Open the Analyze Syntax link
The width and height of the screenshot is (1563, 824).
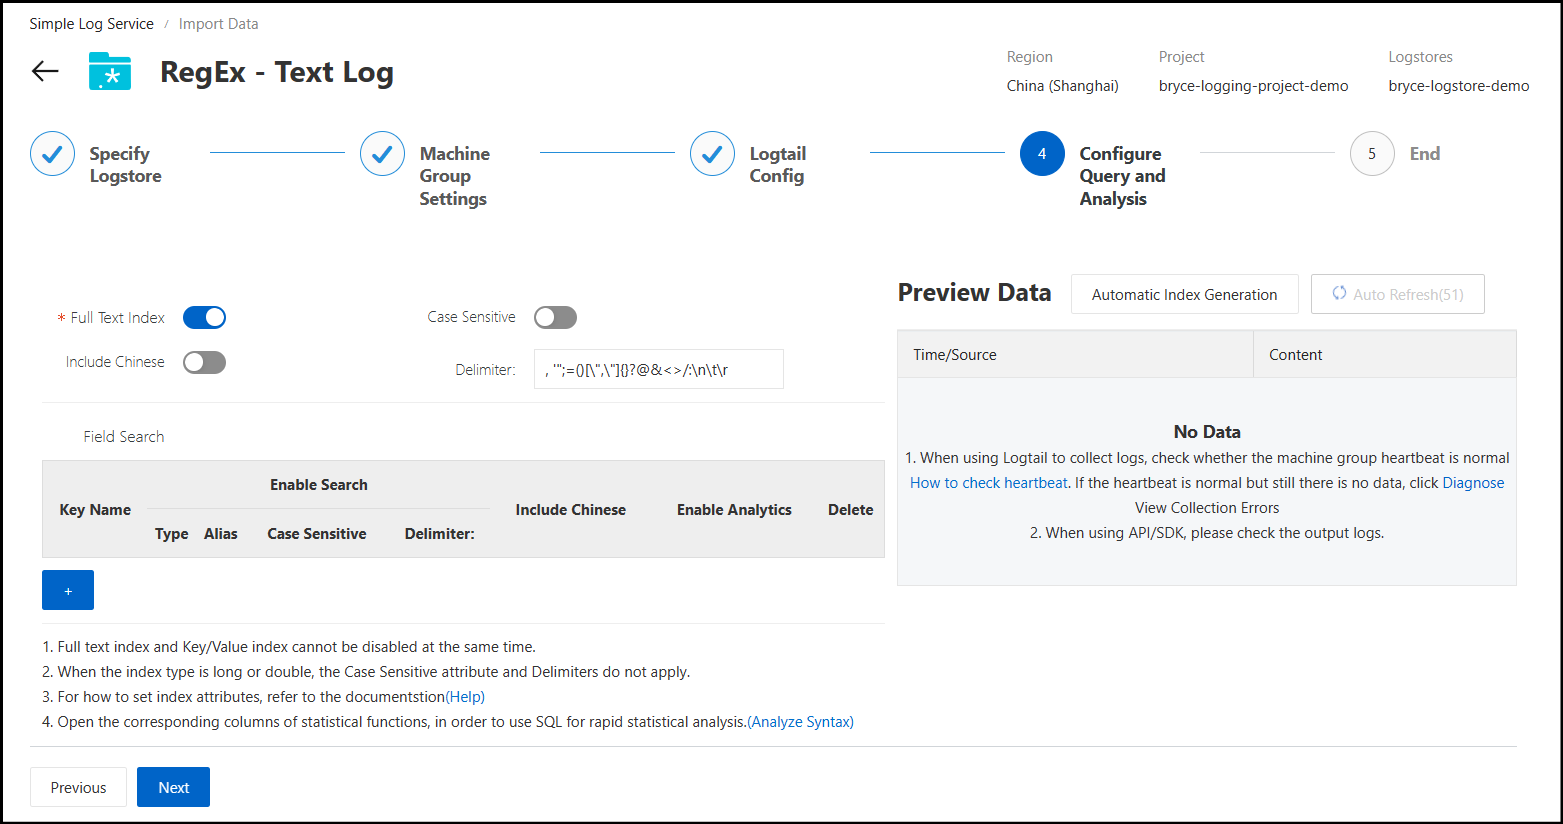click(x=800, y=722)
